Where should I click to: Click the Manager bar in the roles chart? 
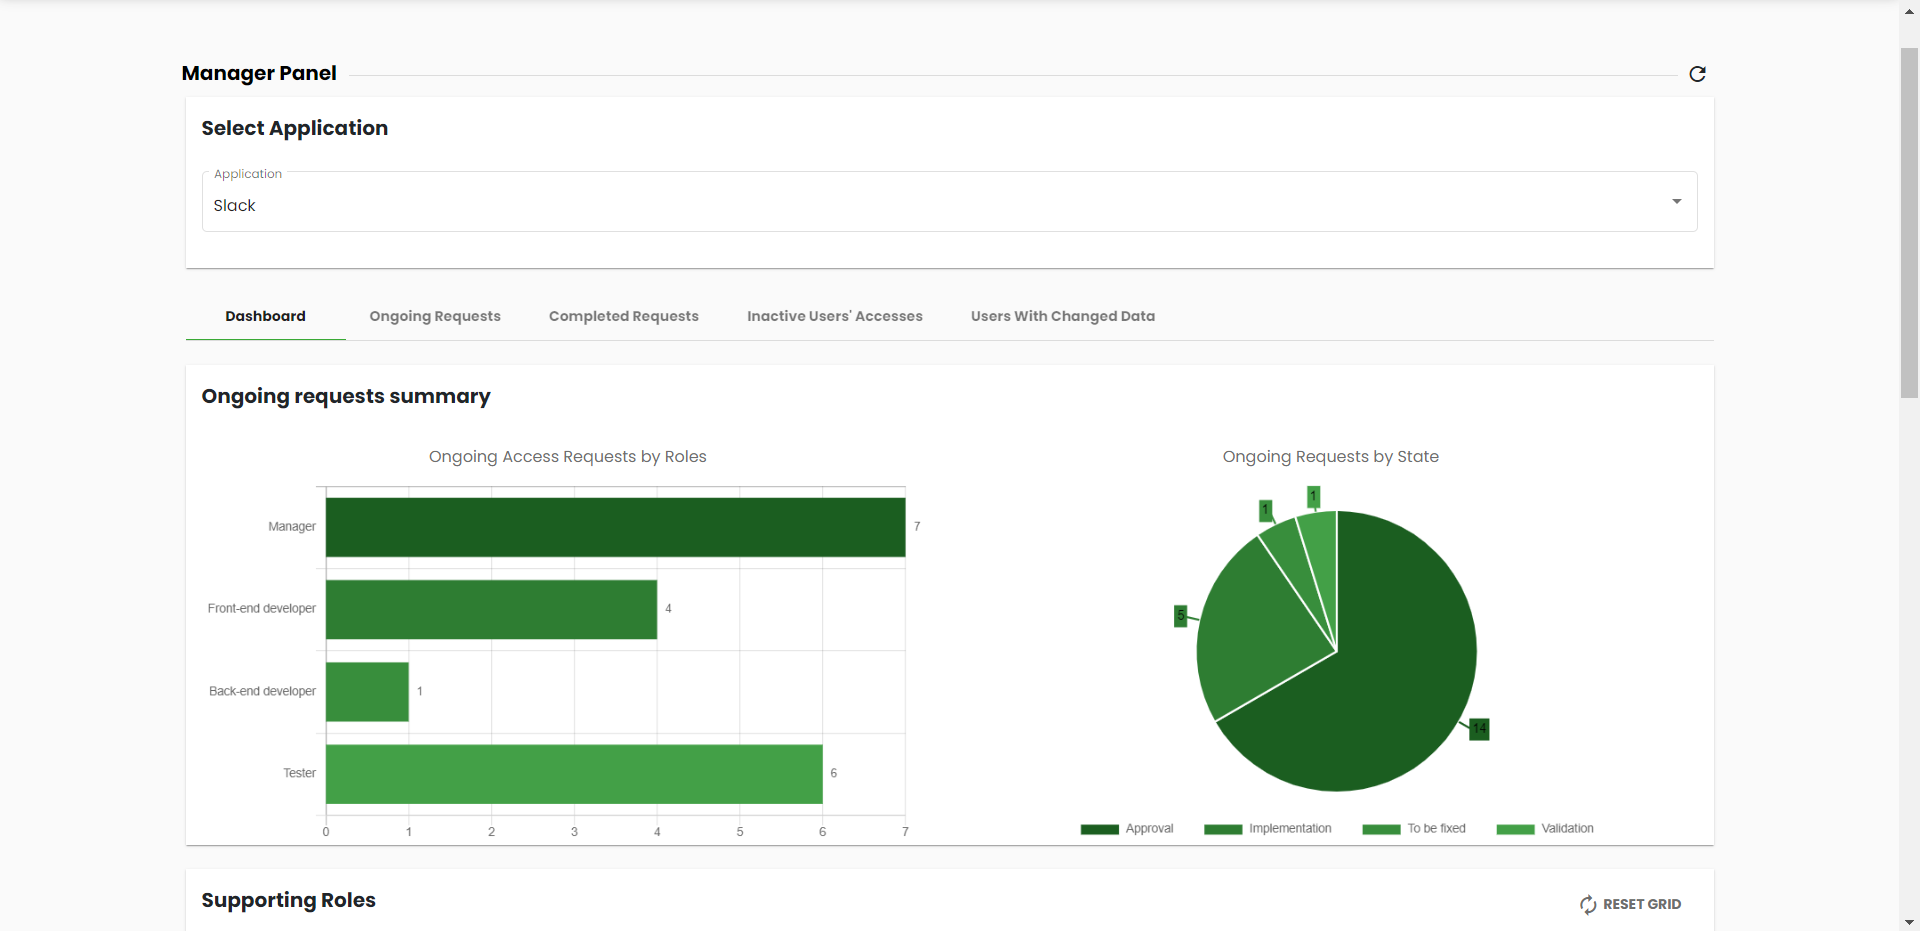click(x=615, y=527)
